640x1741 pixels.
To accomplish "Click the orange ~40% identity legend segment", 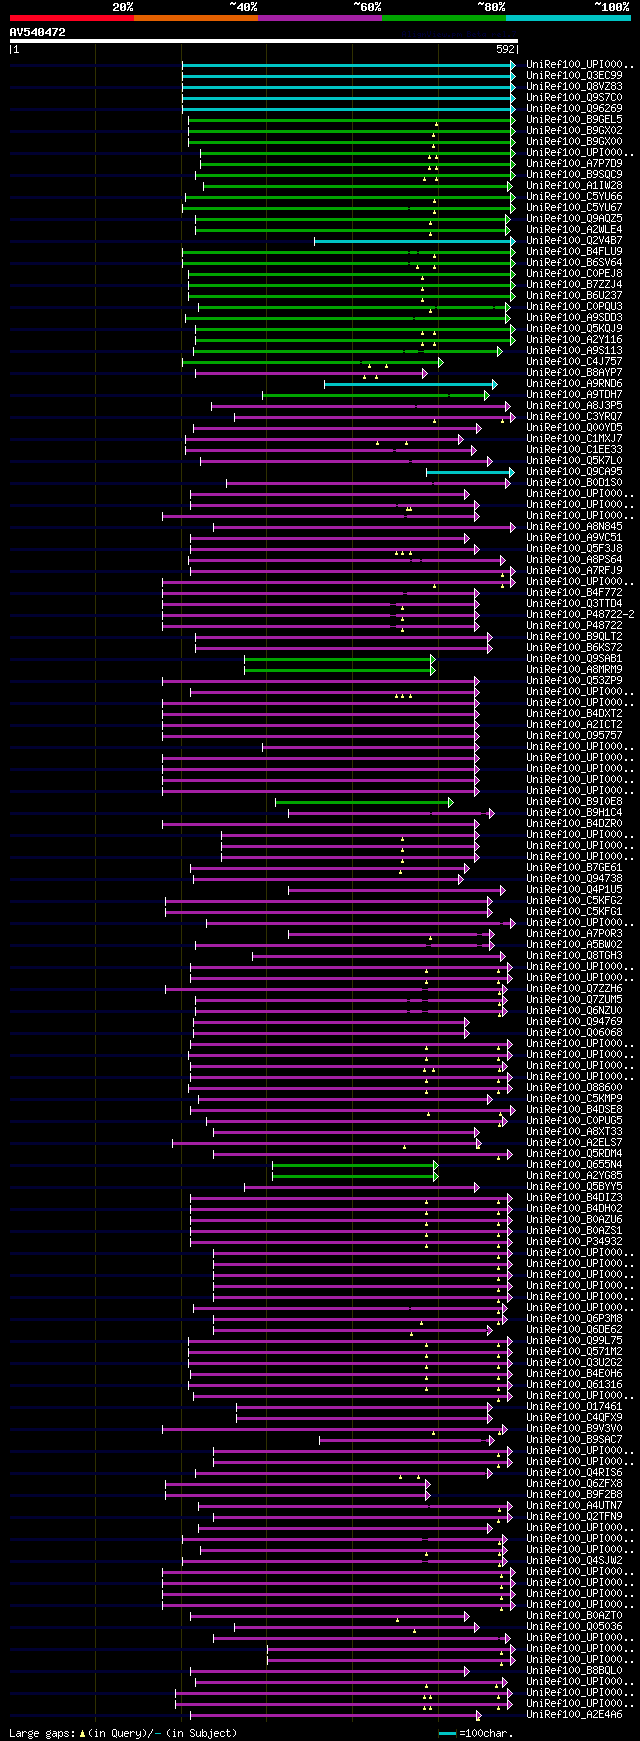I will point(196,17).
